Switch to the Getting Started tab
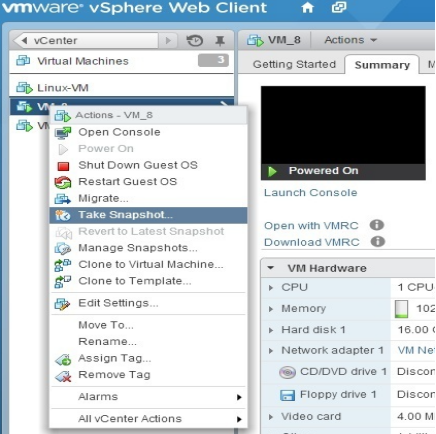The image size is (436, 434). pyautogui.click(x=294, y=64)
